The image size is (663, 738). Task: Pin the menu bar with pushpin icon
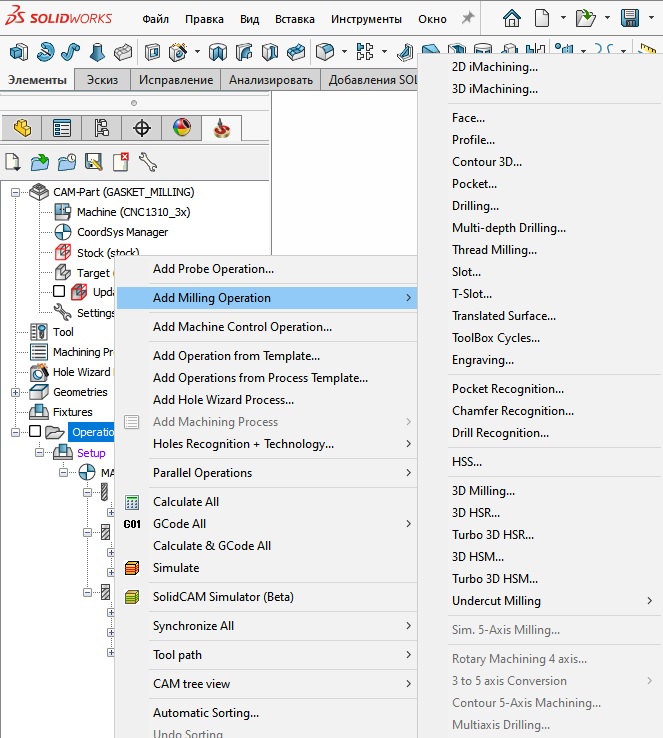pos(468,18)
